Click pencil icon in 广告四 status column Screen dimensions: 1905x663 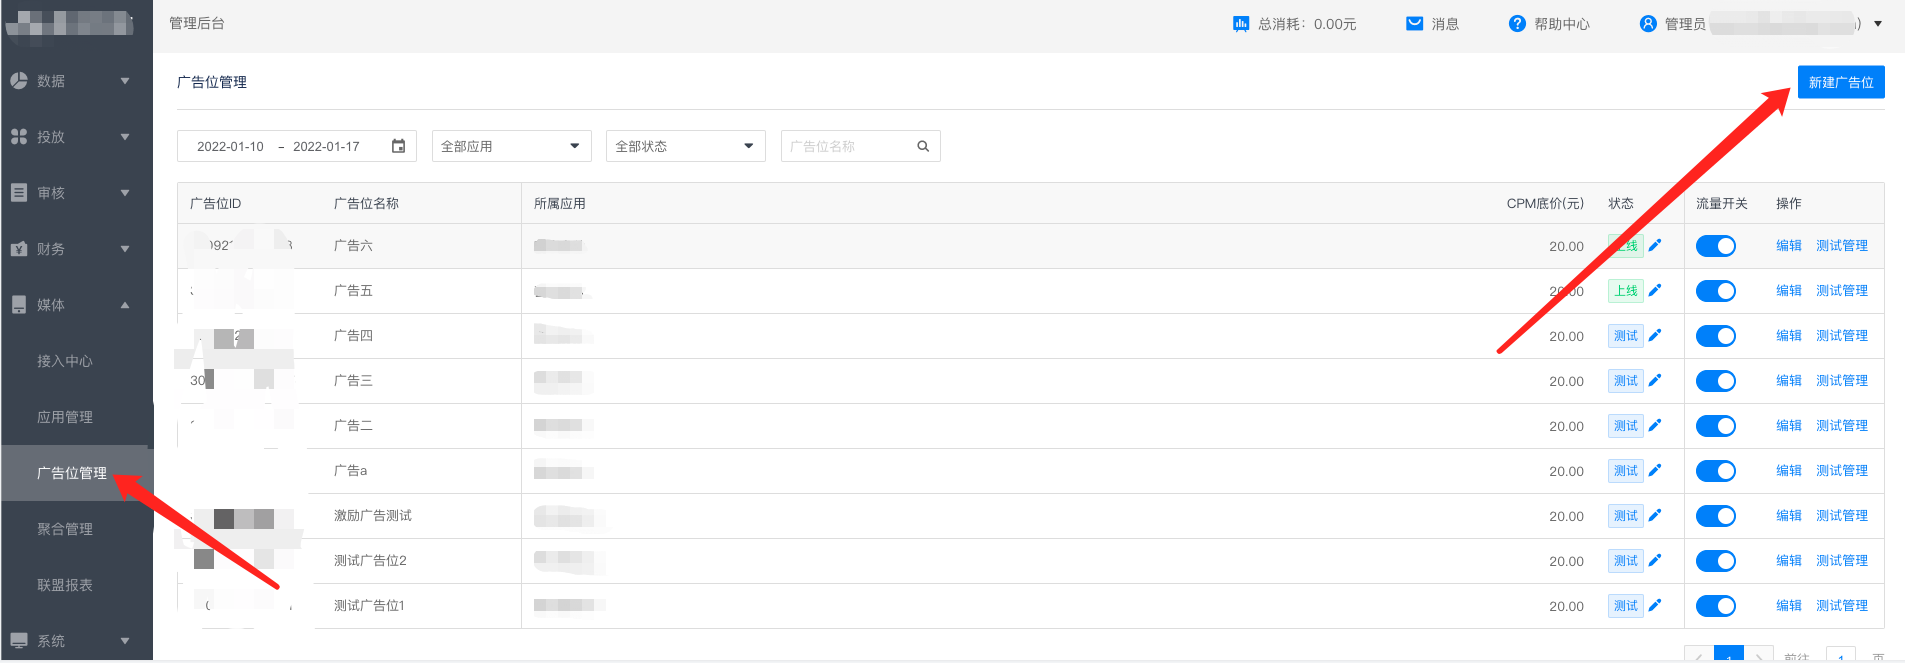1655,335
